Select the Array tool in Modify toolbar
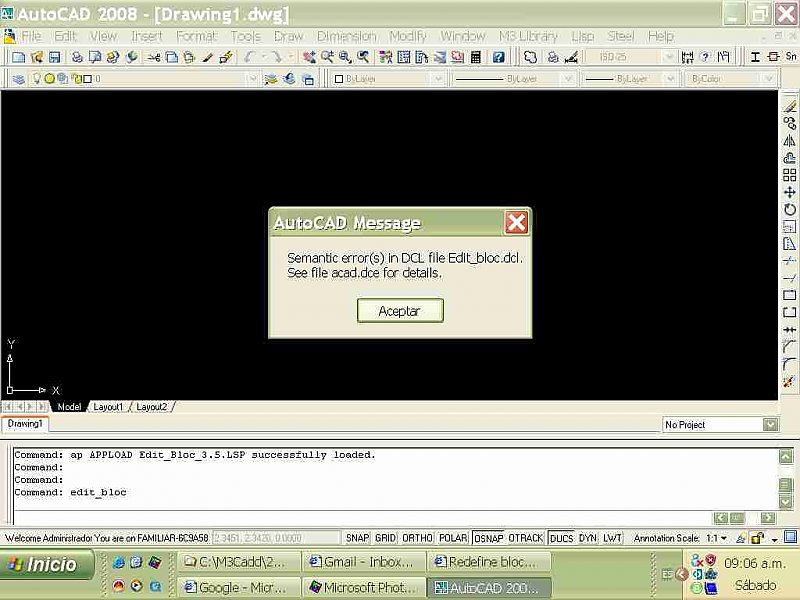 pos(789,175)
